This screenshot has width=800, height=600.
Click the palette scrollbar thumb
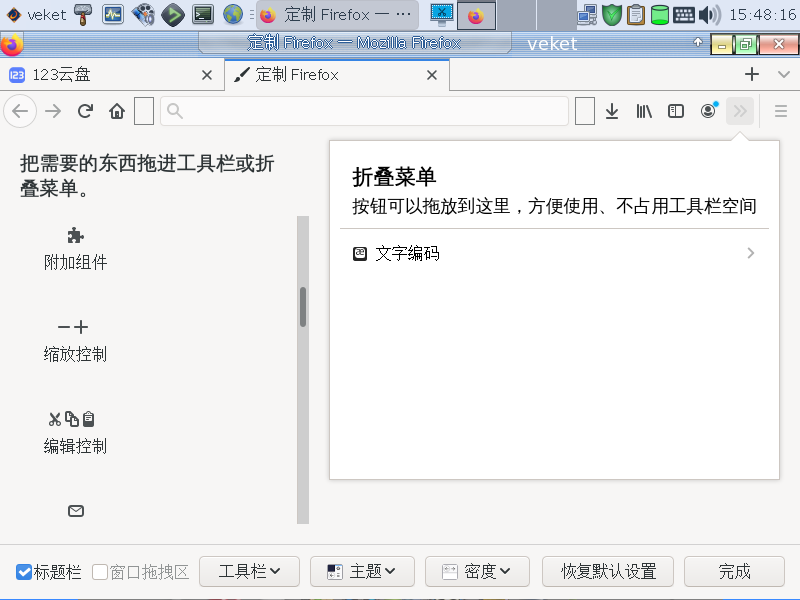[x=303, y=307]
